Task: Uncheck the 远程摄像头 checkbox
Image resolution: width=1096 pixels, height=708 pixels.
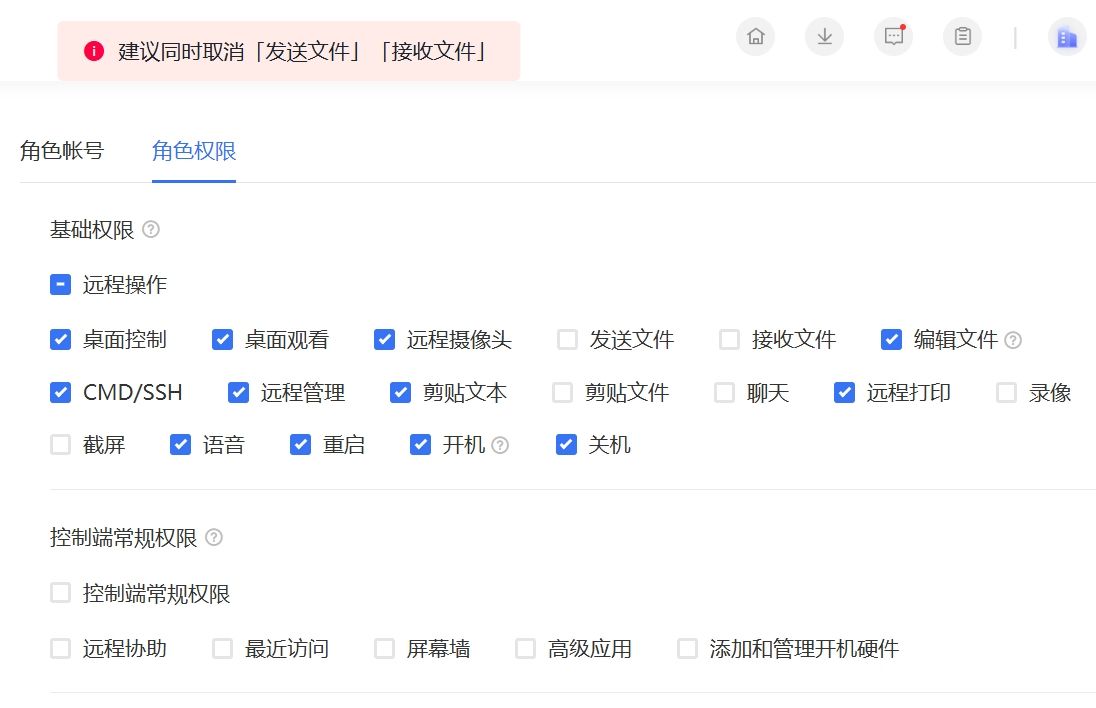Action: [384, 340]
